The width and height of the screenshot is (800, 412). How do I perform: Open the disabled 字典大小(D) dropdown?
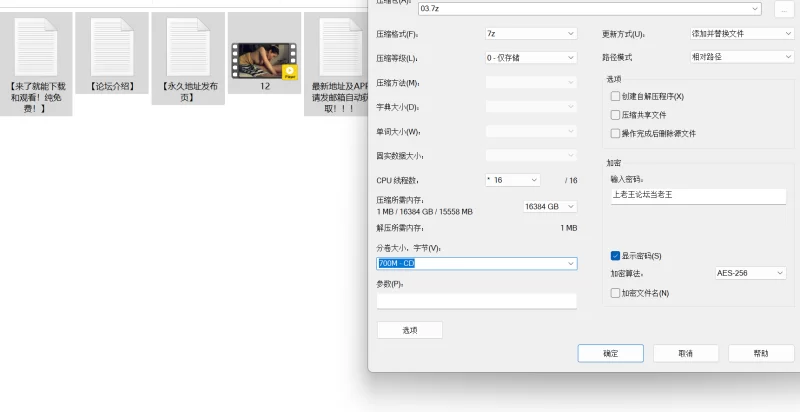tap(531, 107)
